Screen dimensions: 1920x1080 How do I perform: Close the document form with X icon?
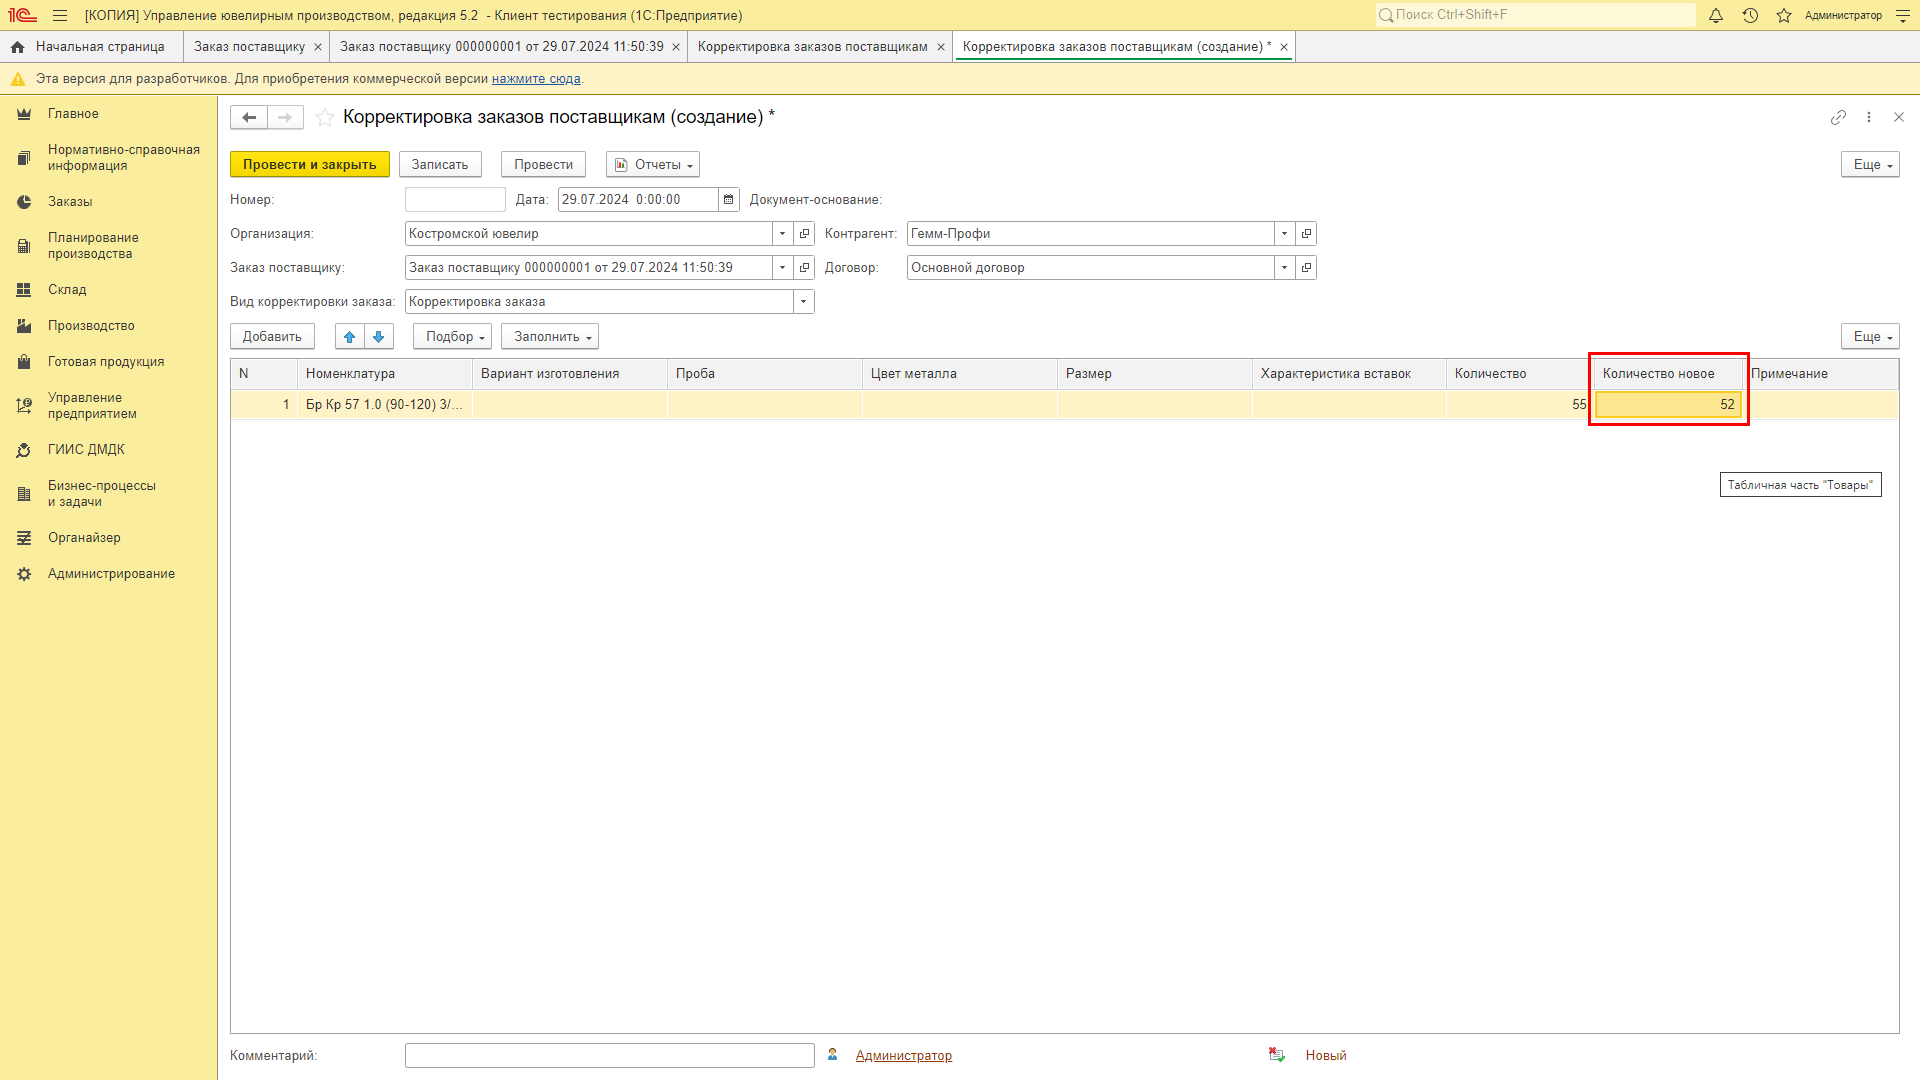1899,117
